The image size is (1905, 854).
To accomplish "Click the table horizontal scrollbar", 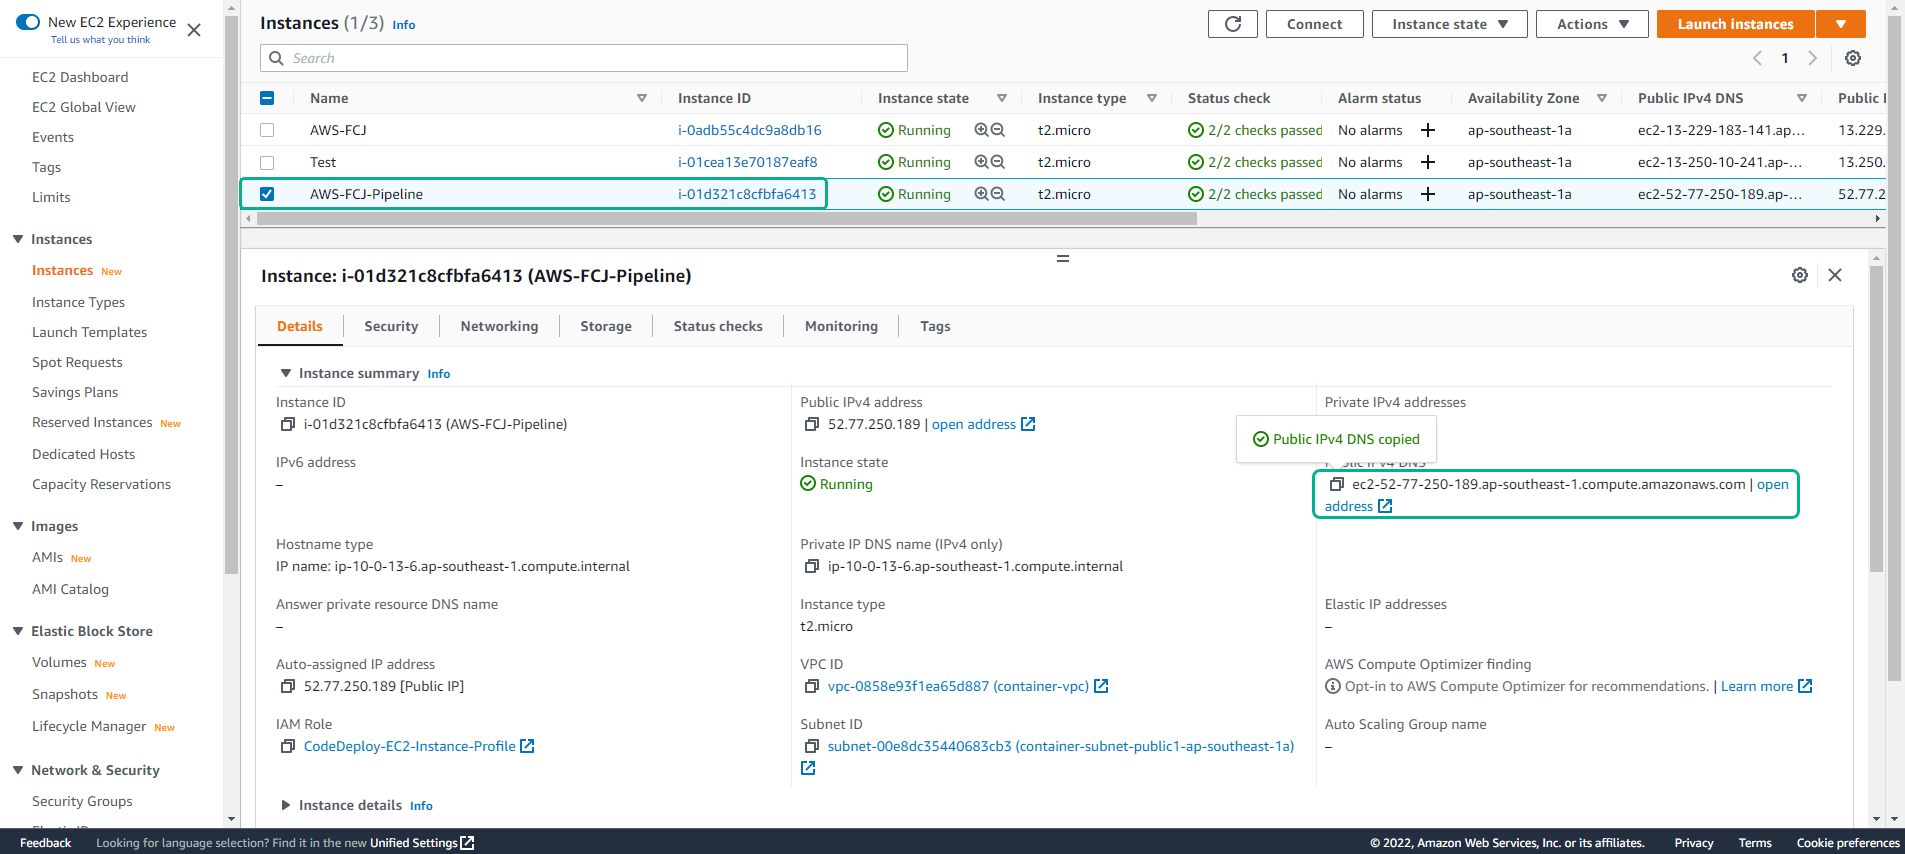I will [x=727, y=218].
